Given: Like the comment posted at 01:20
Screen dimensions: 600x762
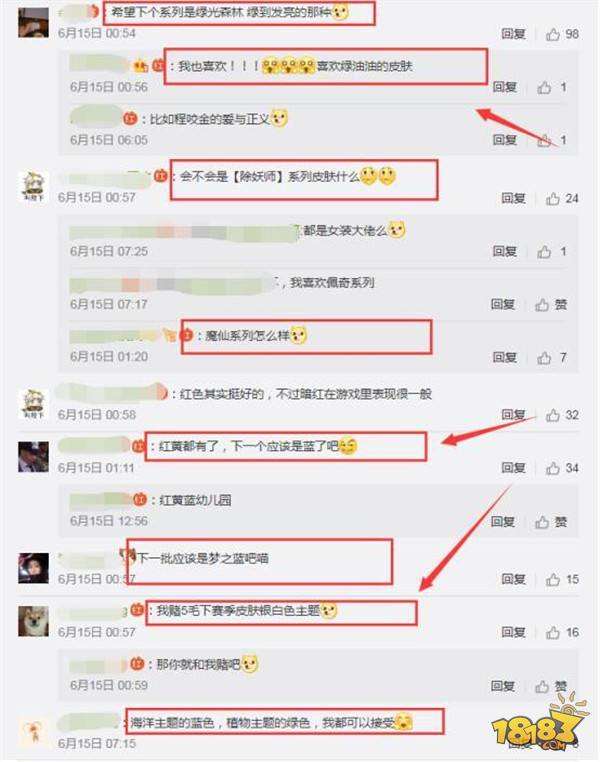Looking at the screenshot, I should [544, 358].
